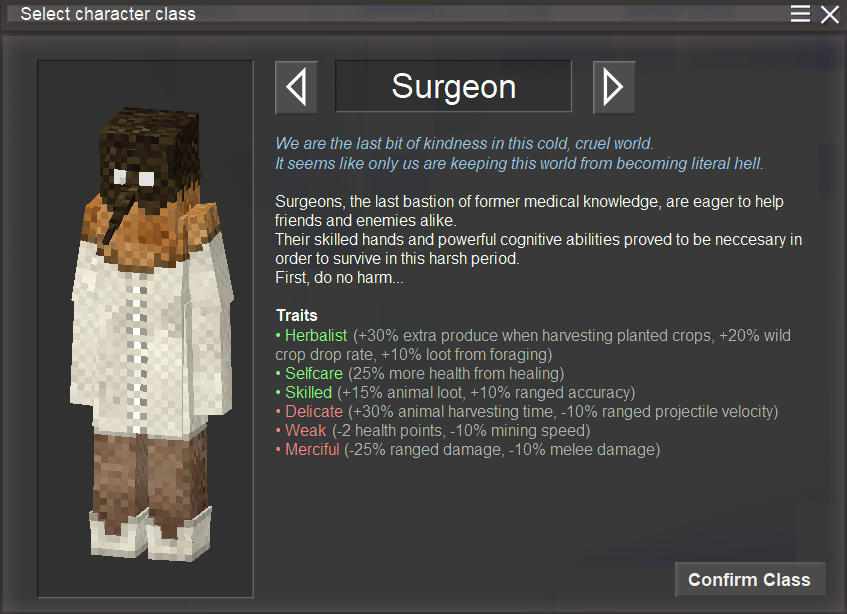Click the Surgeon character model preview
The height and width of the screenshot is (614, 847).
(x=145, y=328)
